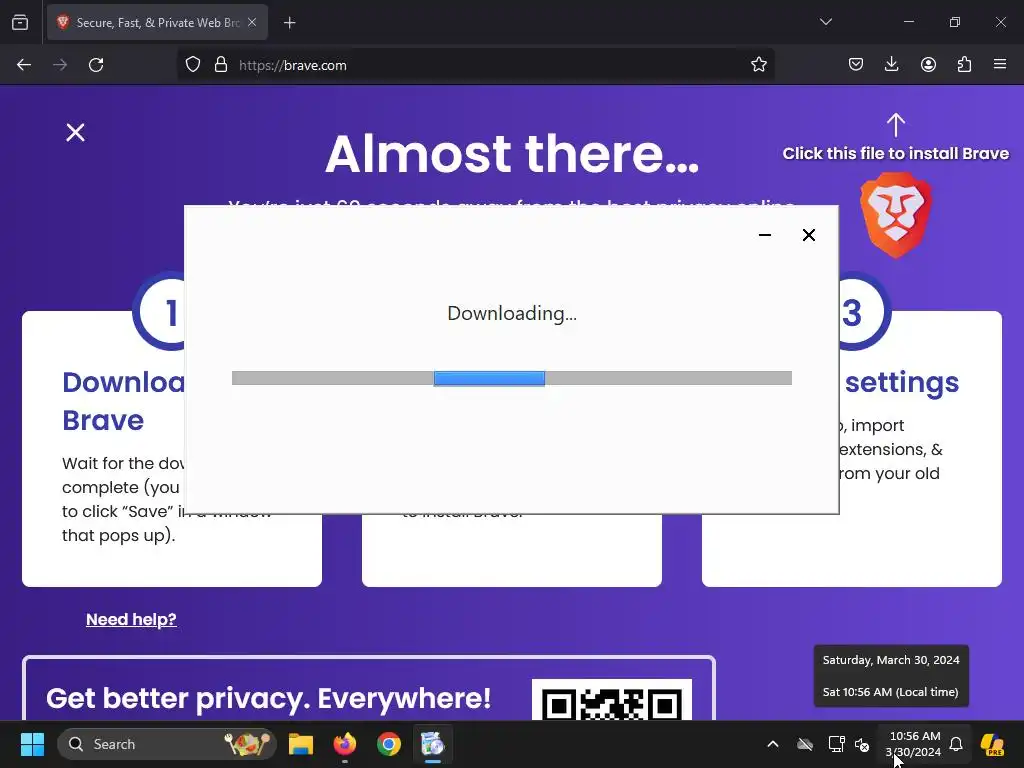
Task: Save page to Pocket
Action: tap(856, 64)
